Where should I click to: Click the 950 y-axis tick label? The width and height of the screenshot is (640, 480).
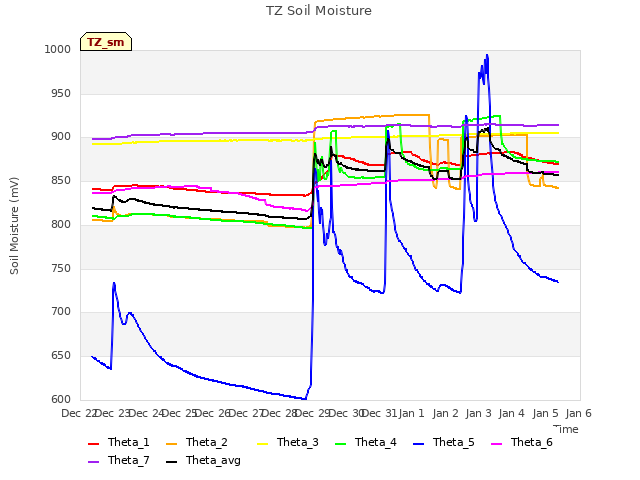click(61, 93)
